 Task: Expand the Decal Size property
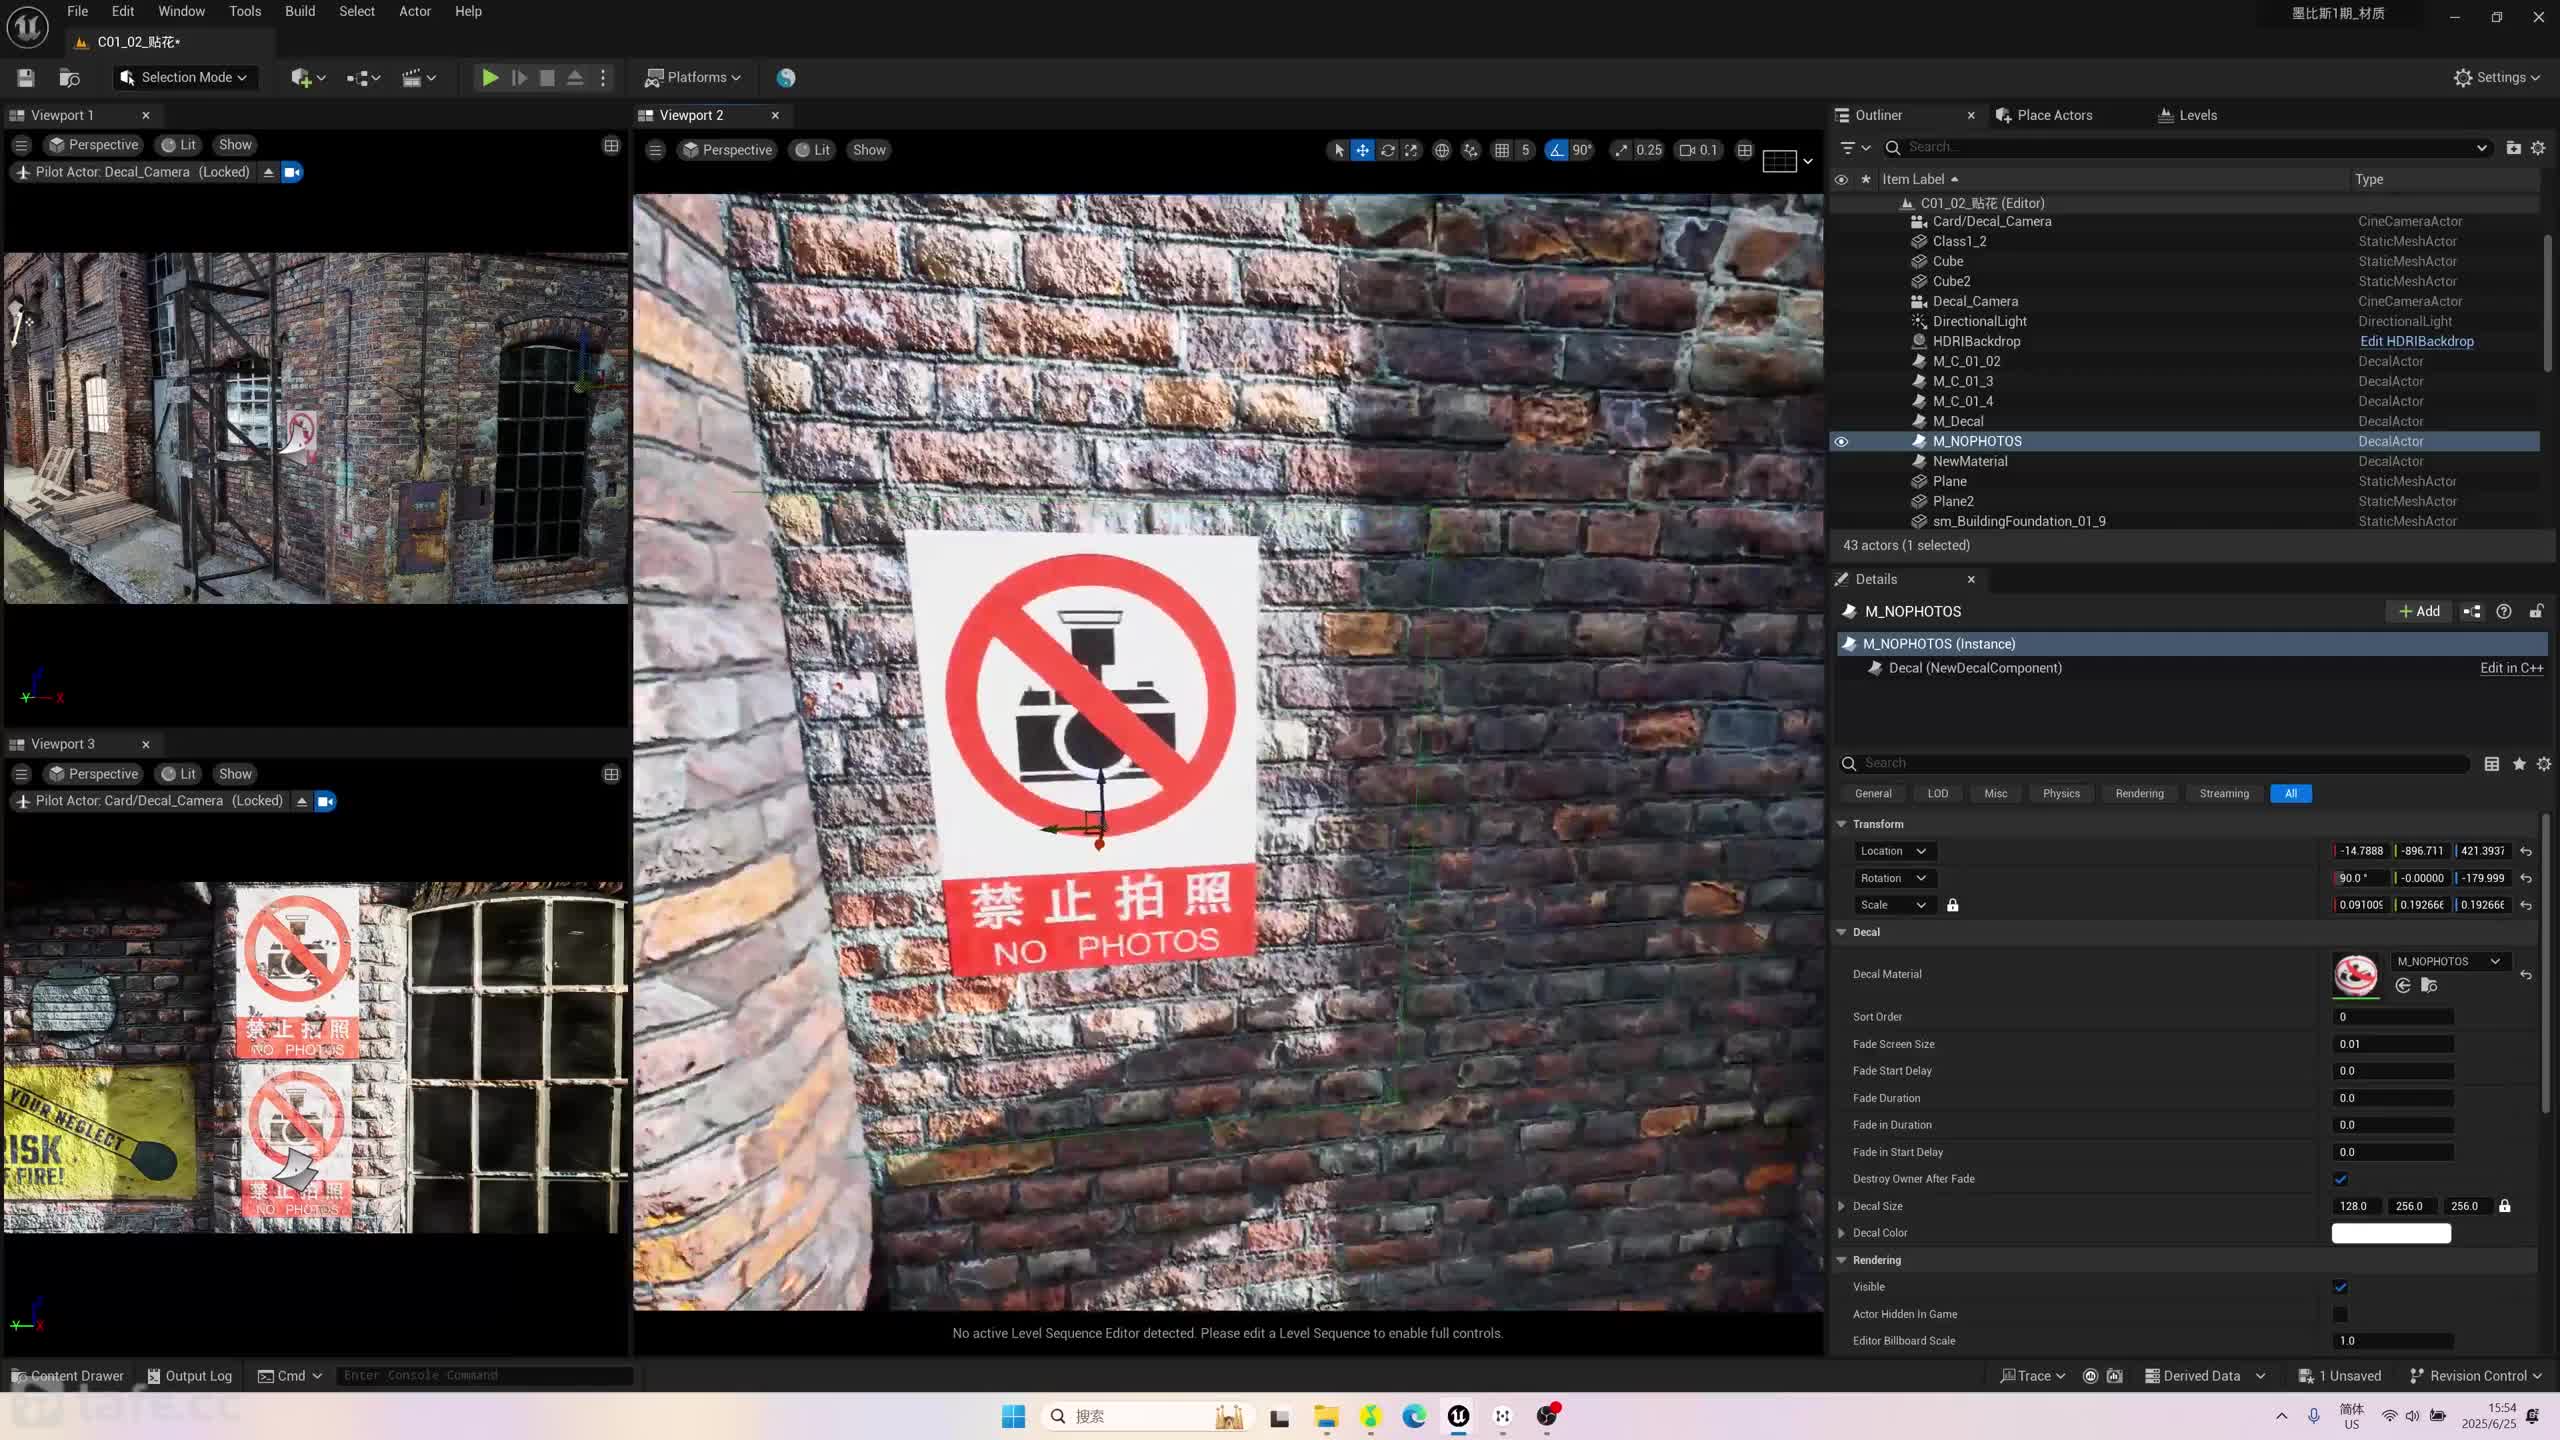point(1842,1206)
